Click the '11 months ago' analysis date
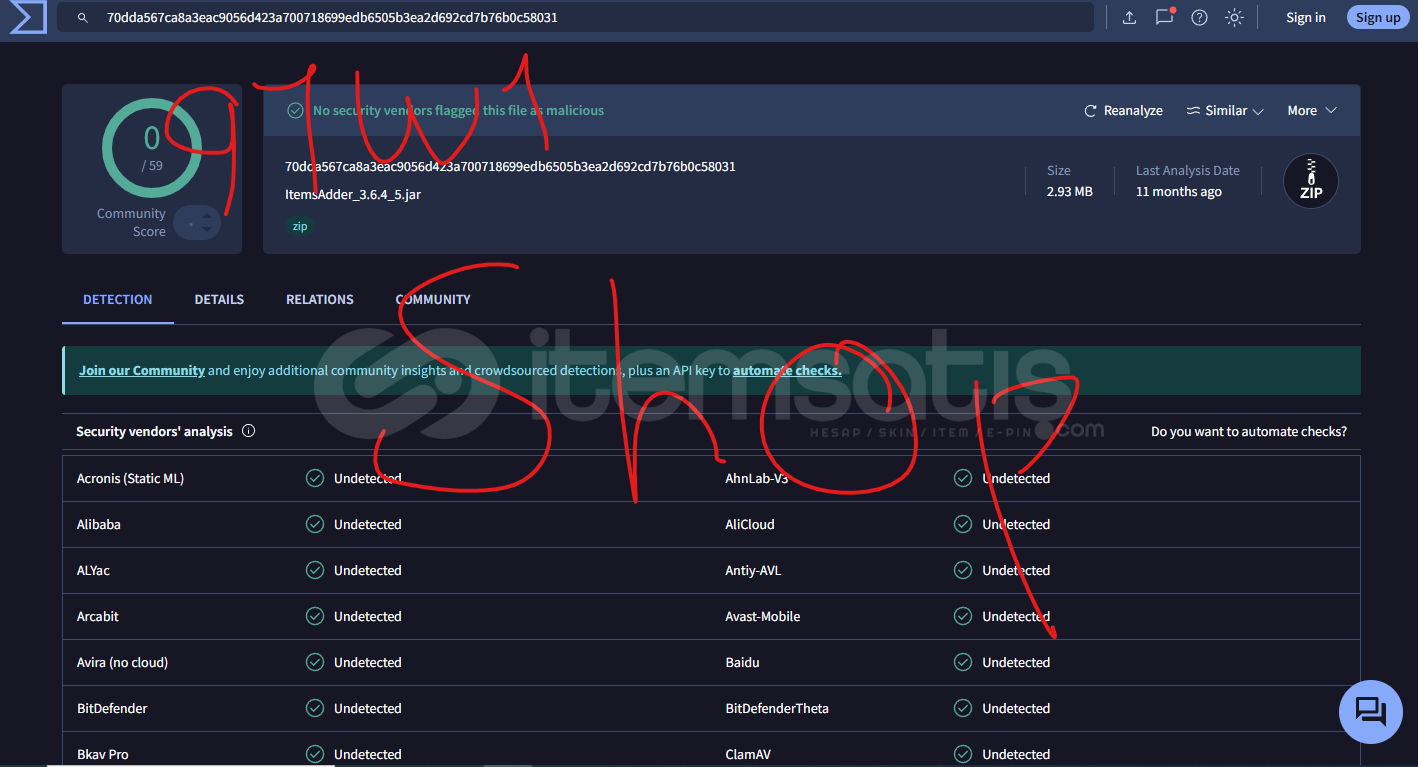 (1179, 191)
